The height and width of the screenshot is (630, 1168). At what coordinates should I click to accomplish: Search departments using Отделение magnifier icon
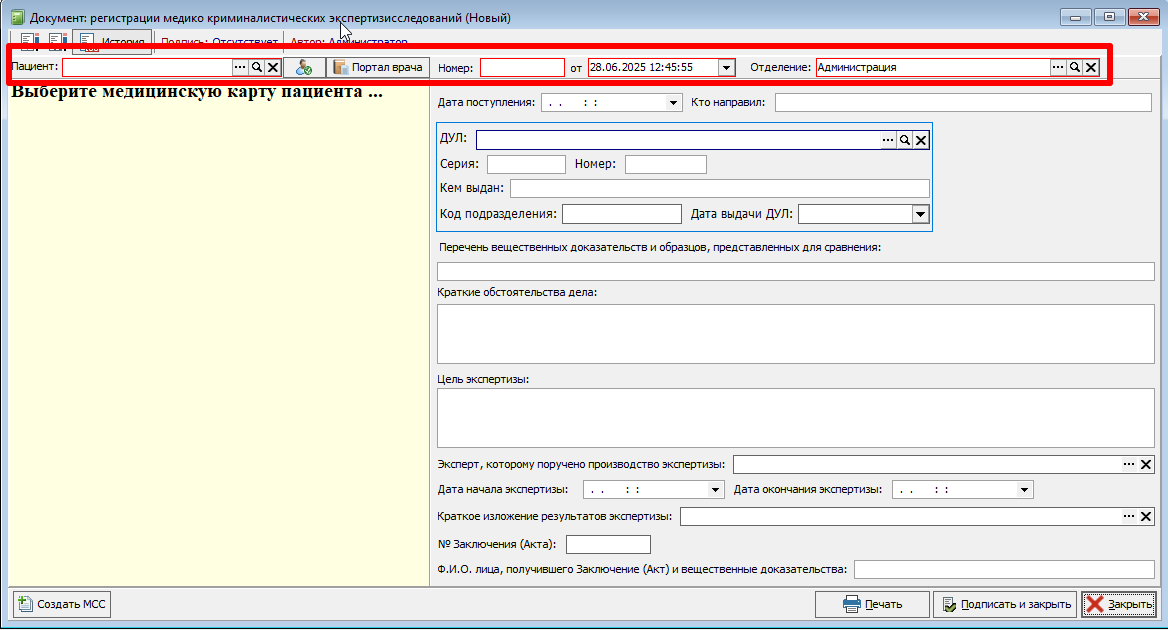click(x=1075, y=67)
